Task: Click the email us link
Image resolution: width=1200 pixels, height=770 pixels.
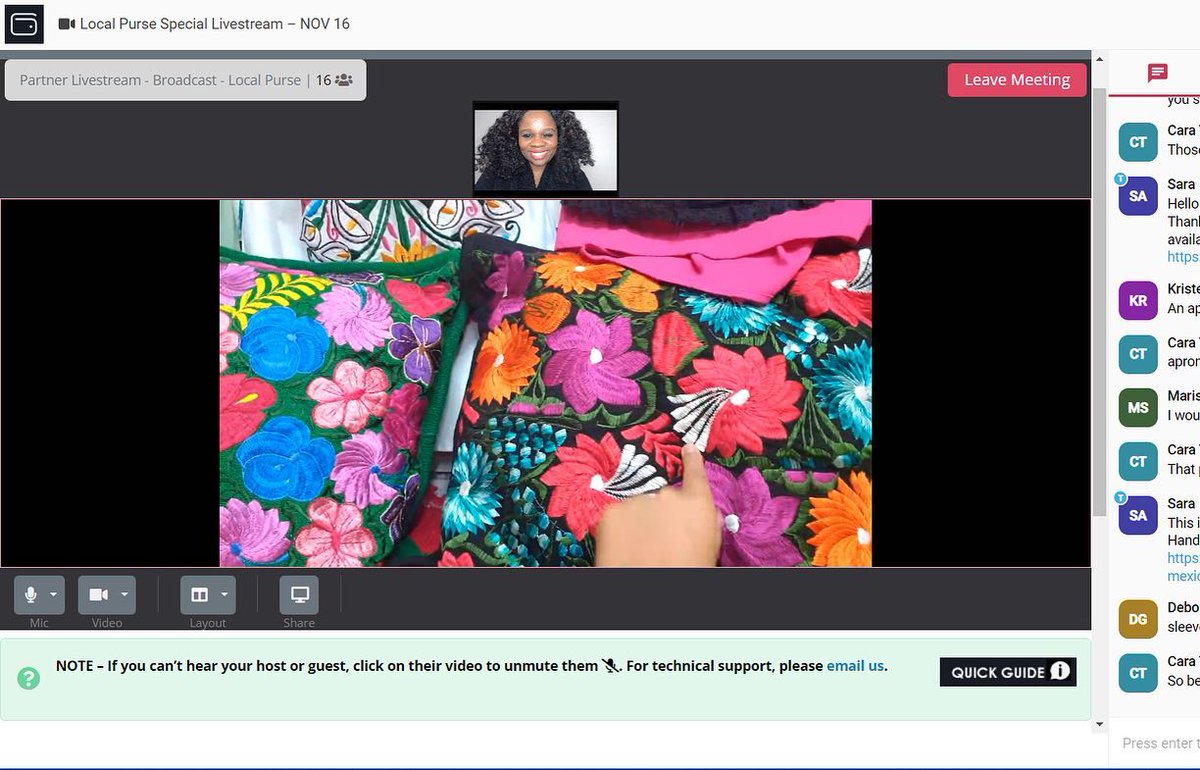Action: 855,665
